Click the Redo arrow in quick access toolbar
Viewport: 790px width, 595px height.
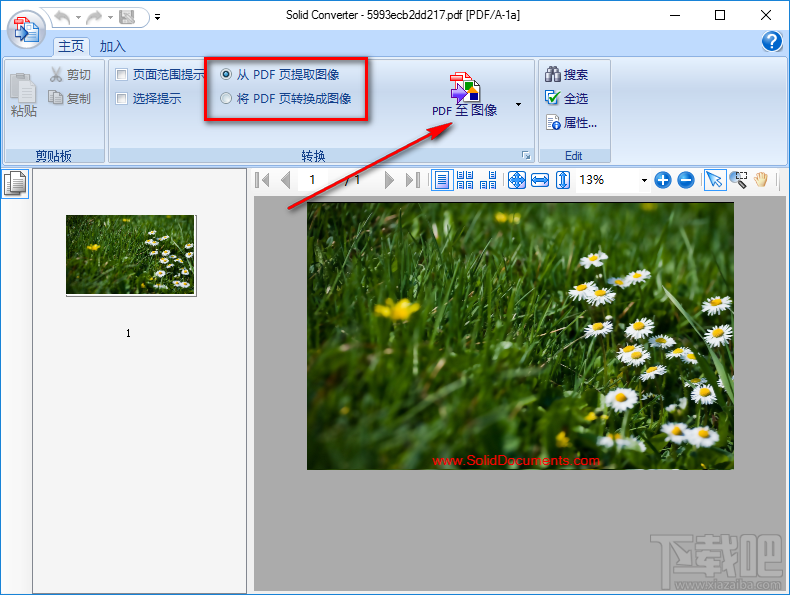(x=94, y=18)
